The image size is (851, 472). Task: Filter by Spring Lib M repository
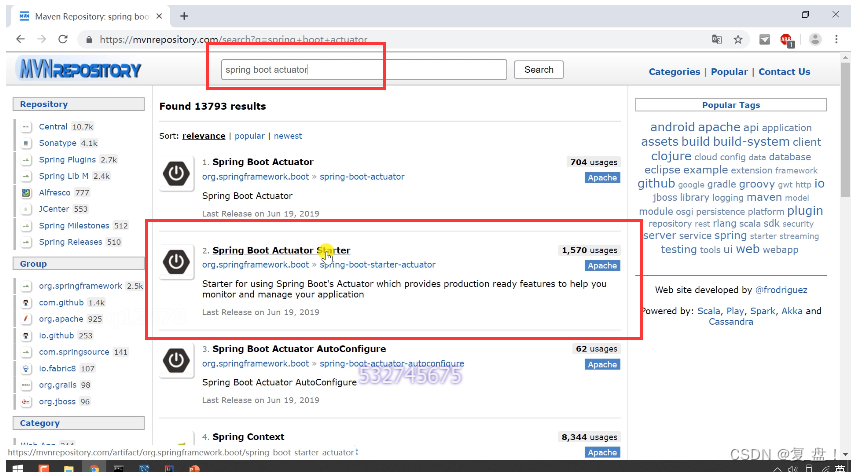pyautogui.click(x=63, y=176)
